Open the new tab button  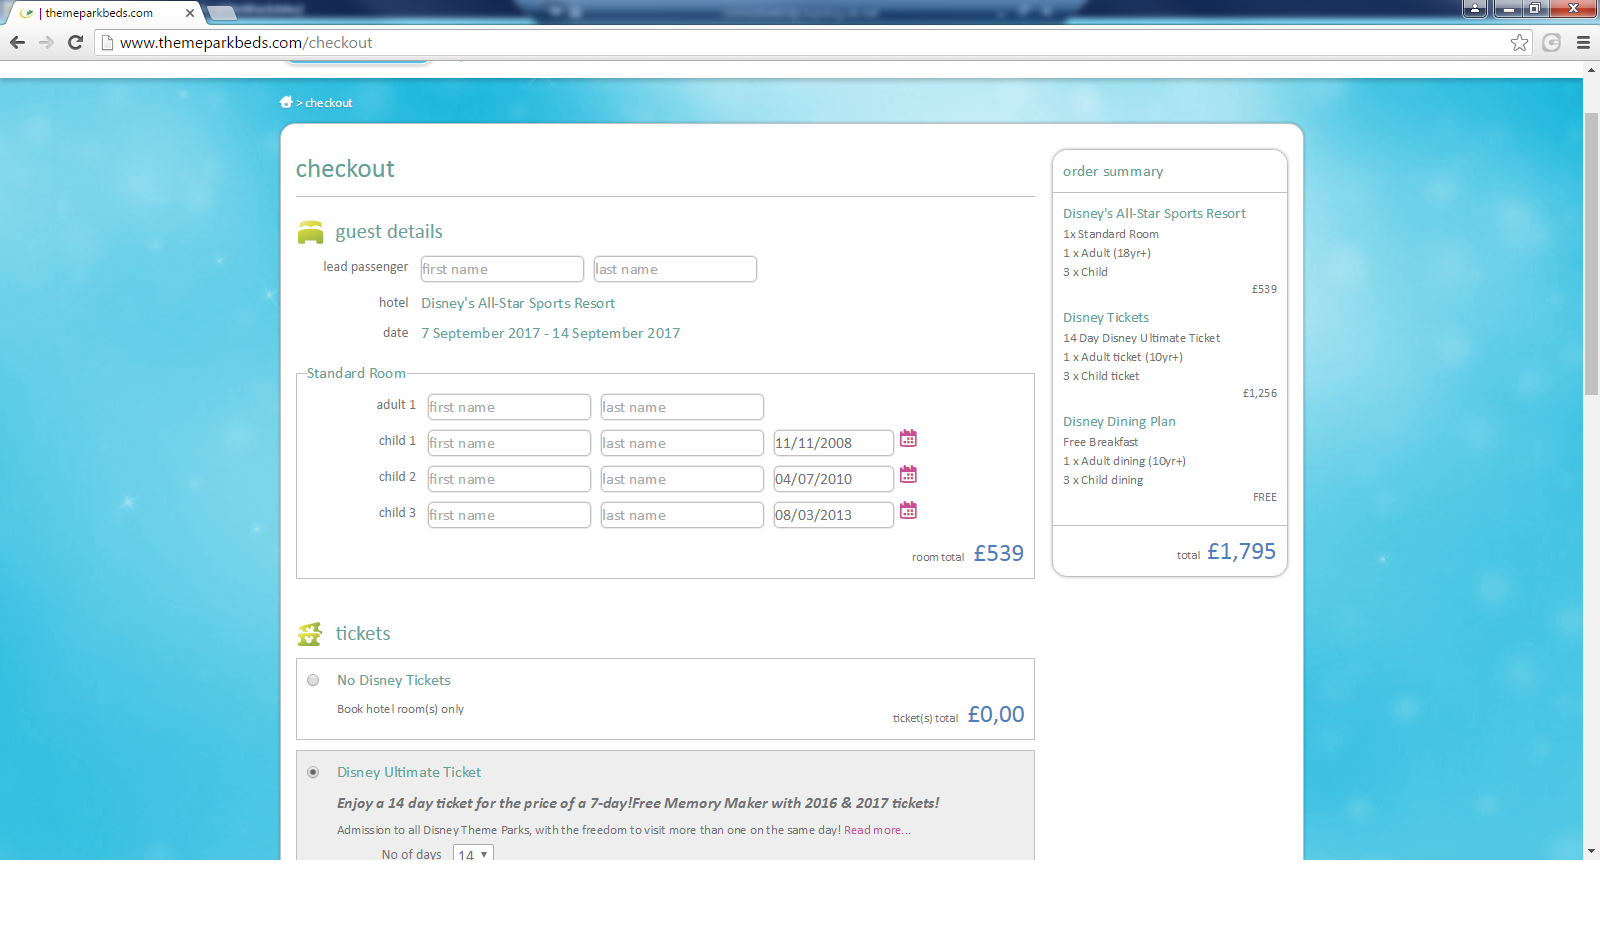point(222,13)
